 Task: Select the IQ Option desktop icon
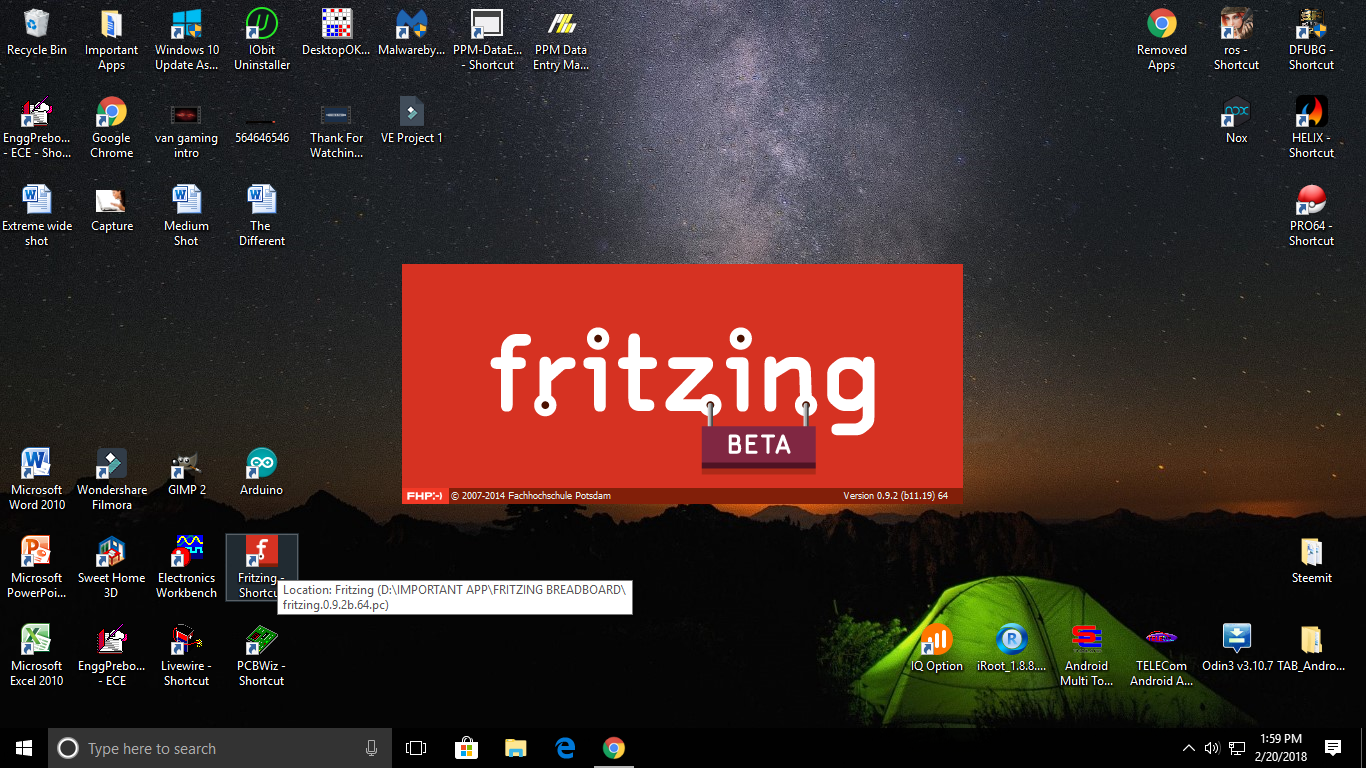click(937, 649)
